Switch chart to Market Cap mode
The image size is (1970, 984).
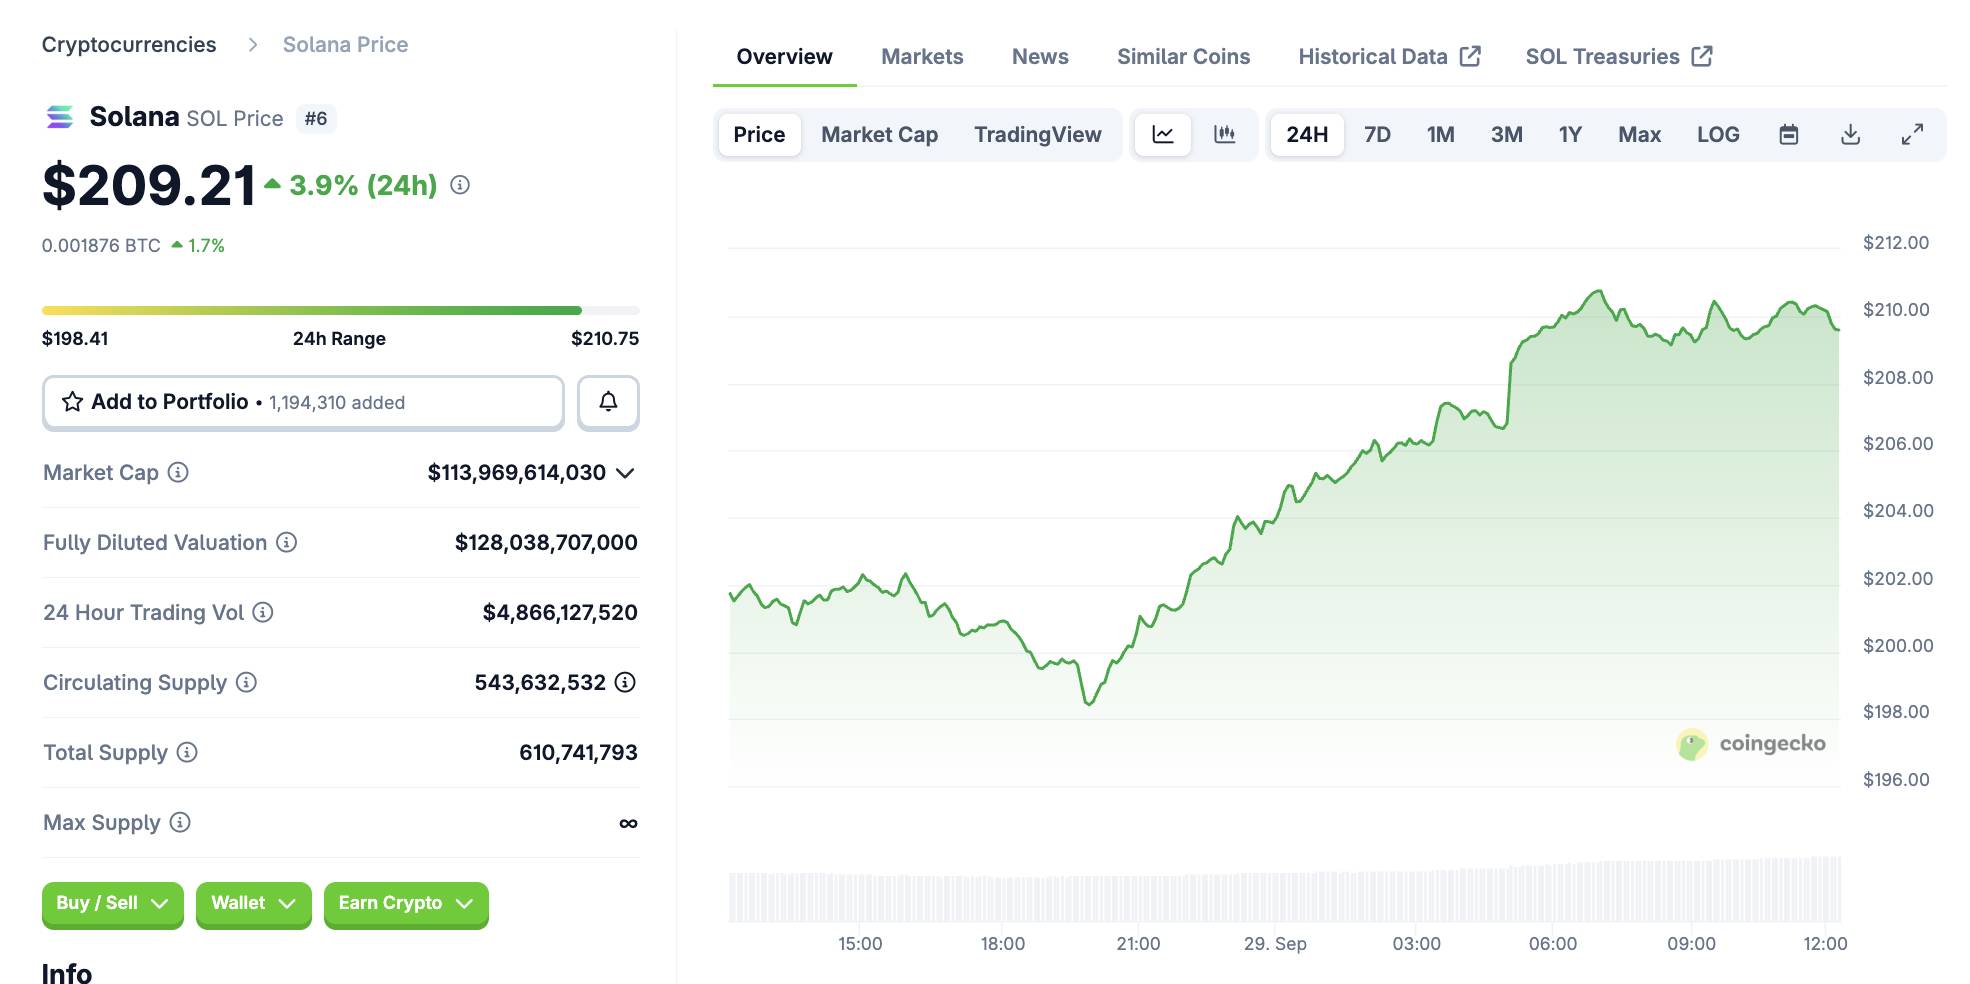tap(879, 134)
